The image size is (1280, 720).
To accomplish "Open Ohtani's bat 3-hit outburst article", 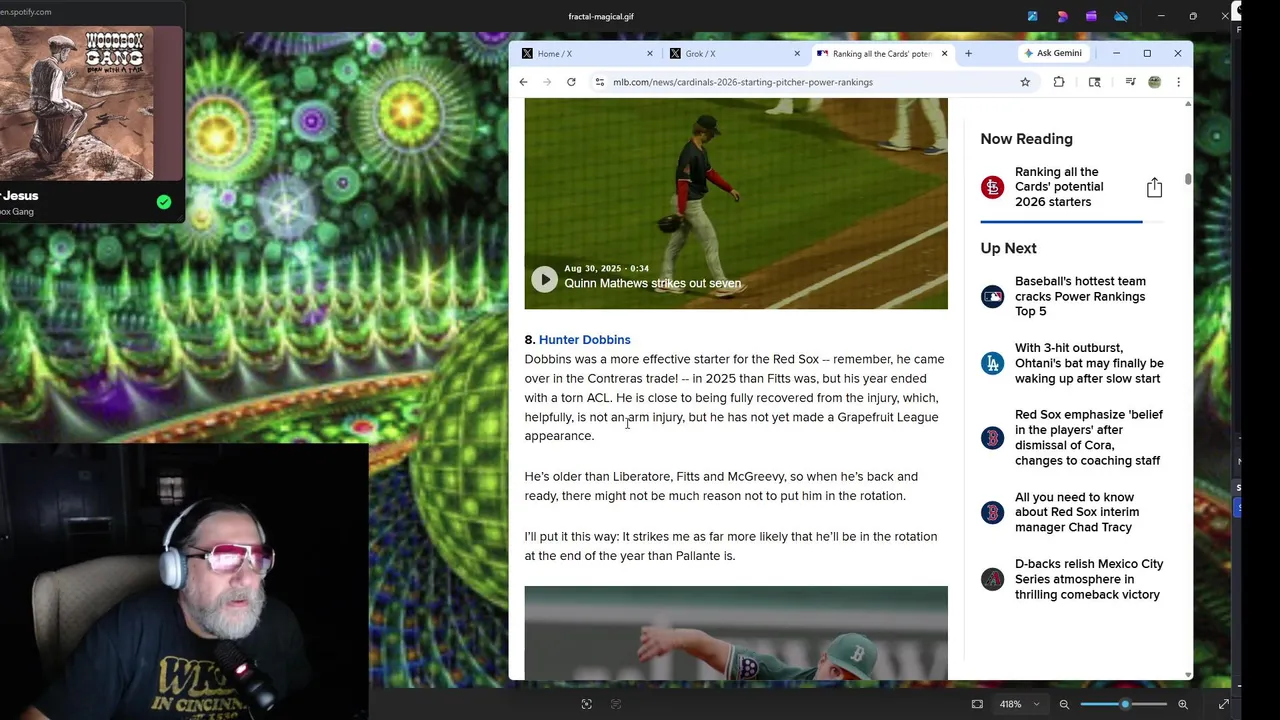I will point(1089,363).
